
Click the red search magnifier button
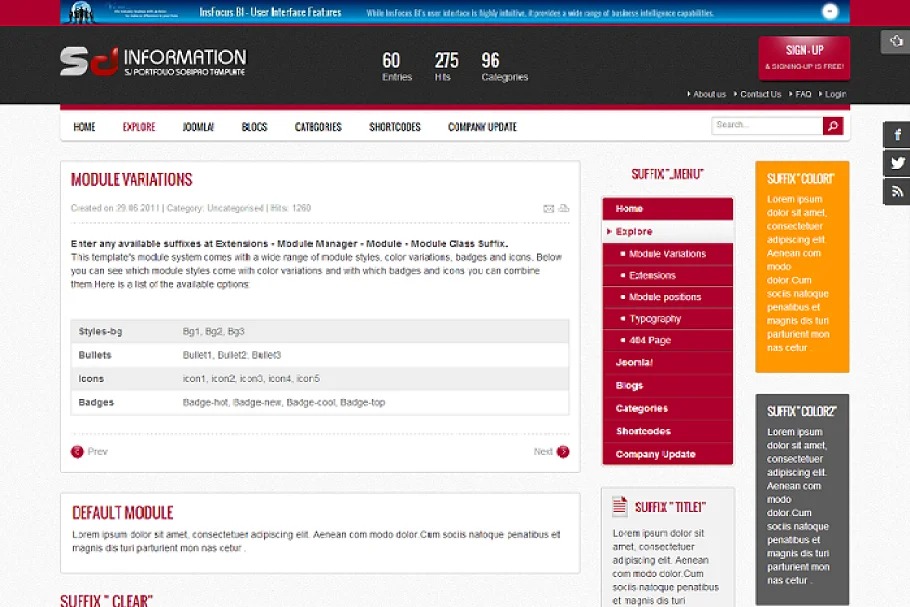click(x=833, y=126)
